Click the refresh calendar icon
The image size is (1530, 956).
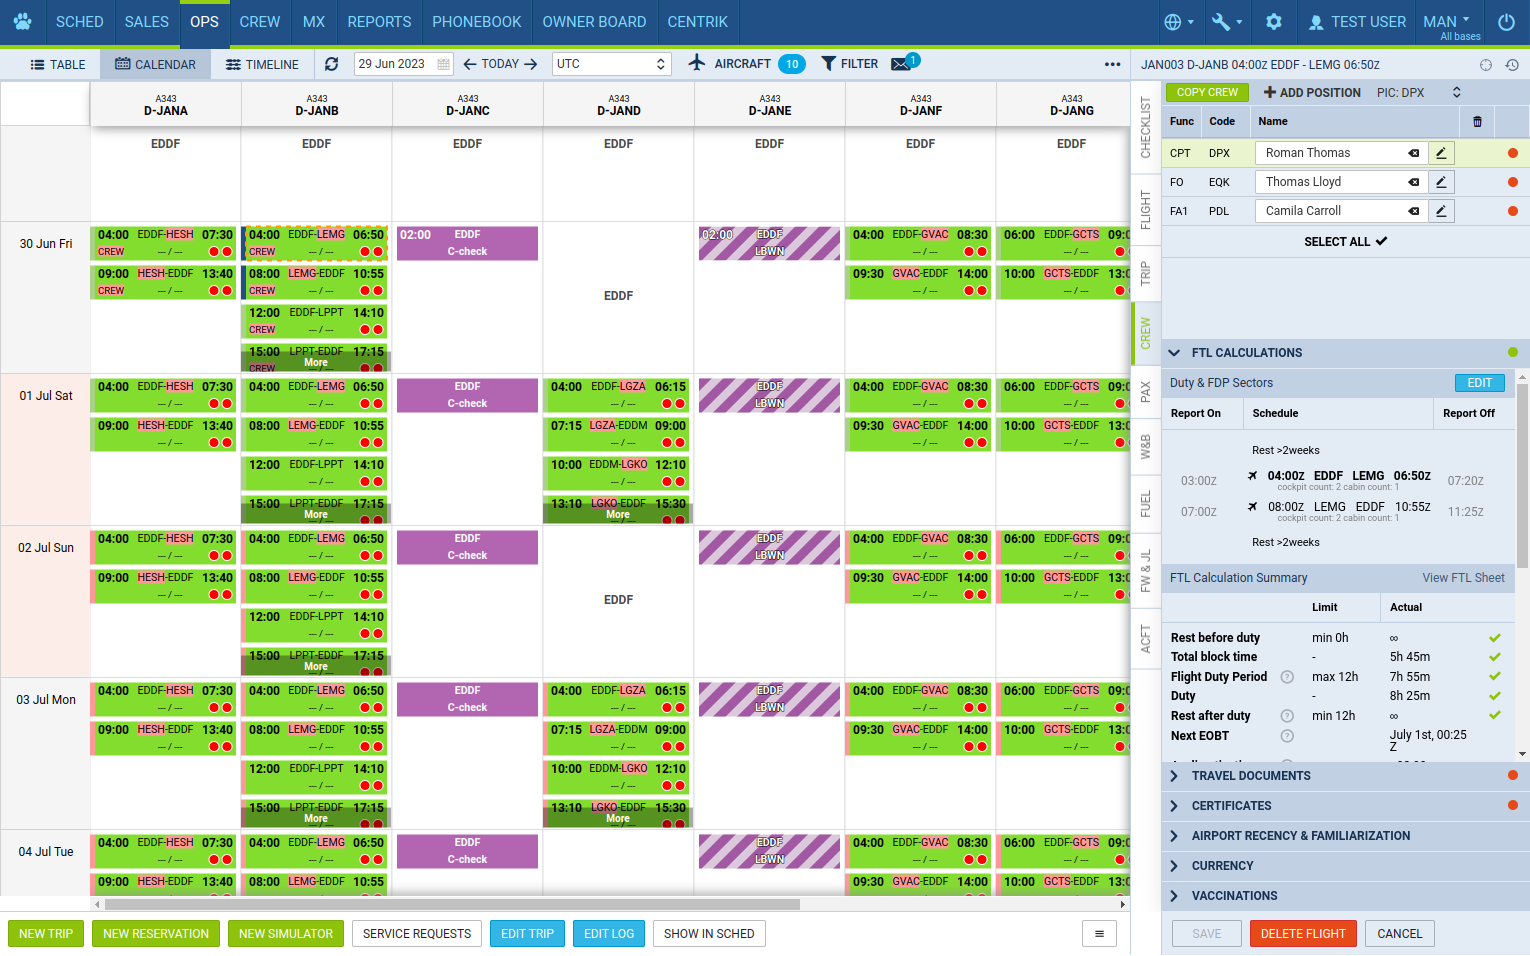[332, 64]
